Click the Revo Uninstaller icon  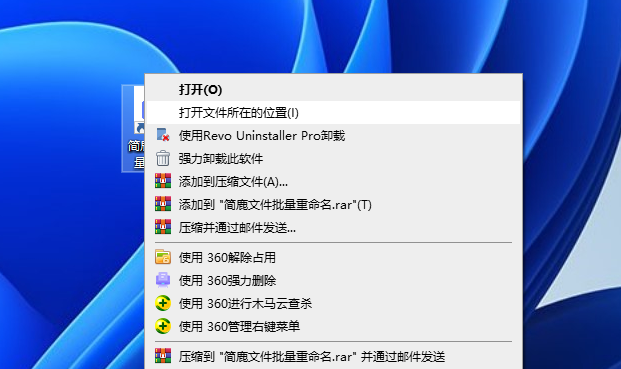pos(163,135)
